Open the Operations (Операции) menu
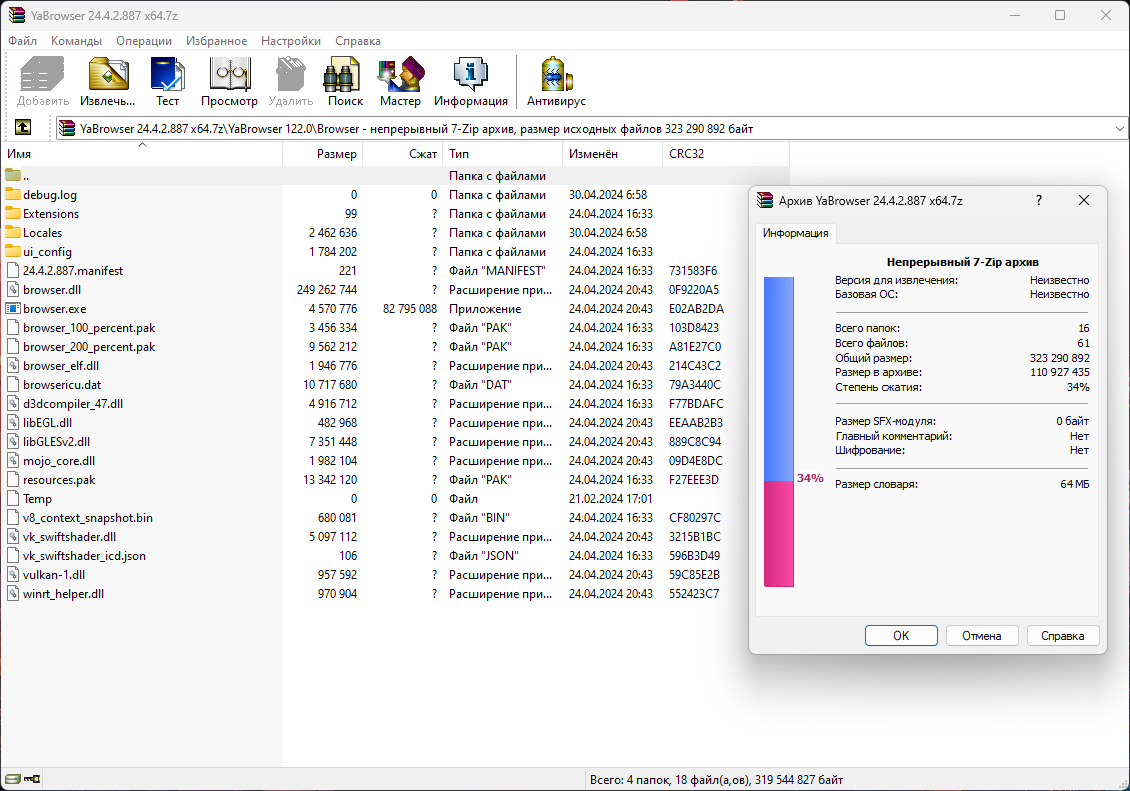Screen dimensions: 1130x791 pos(144,41)
